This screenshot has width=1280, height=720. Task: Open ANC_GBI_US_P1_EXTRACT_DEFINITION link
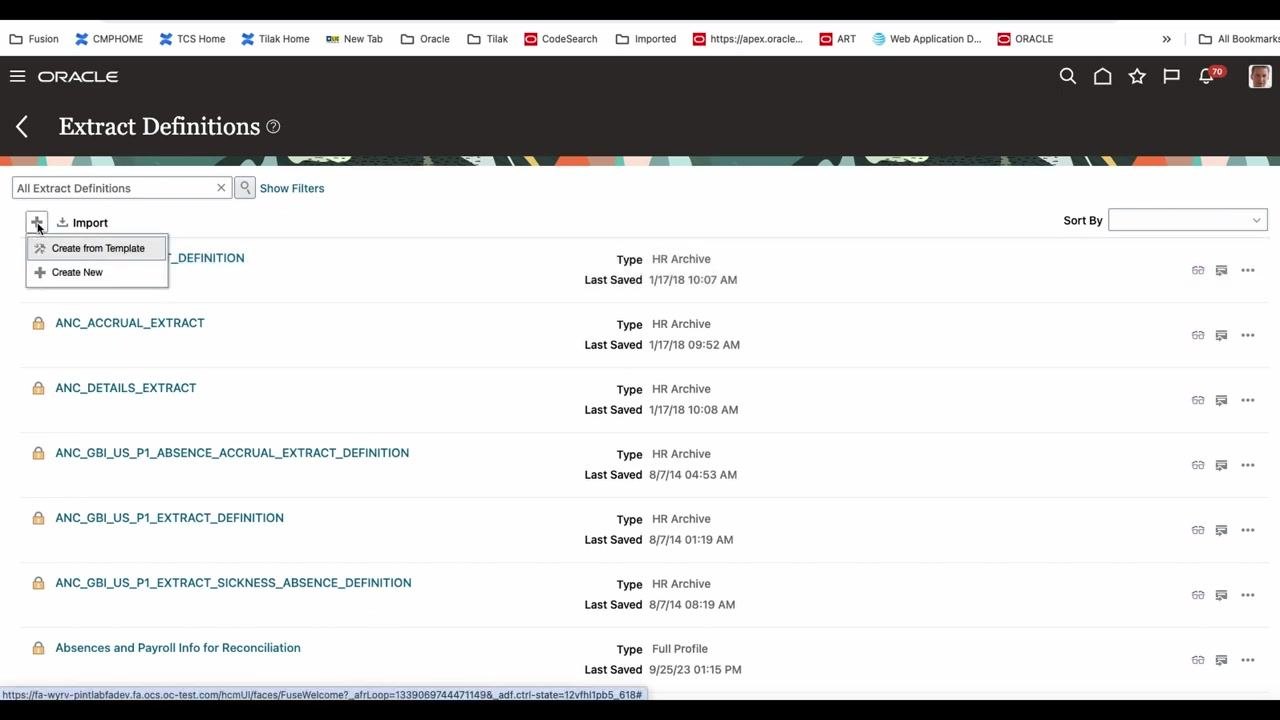click(169, 518)
